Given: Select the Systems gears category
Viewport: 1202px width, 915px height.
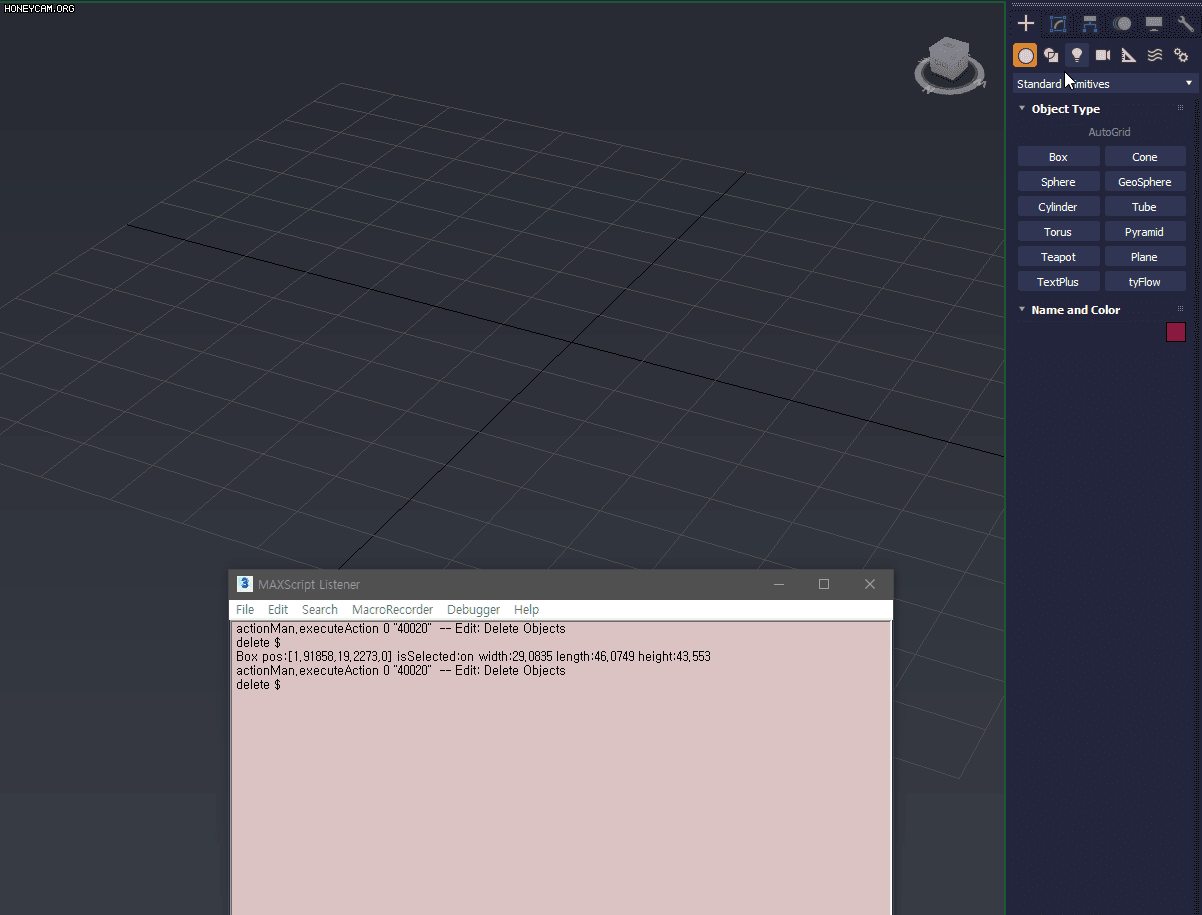Looking at the screenshot, I should 1181,55.
